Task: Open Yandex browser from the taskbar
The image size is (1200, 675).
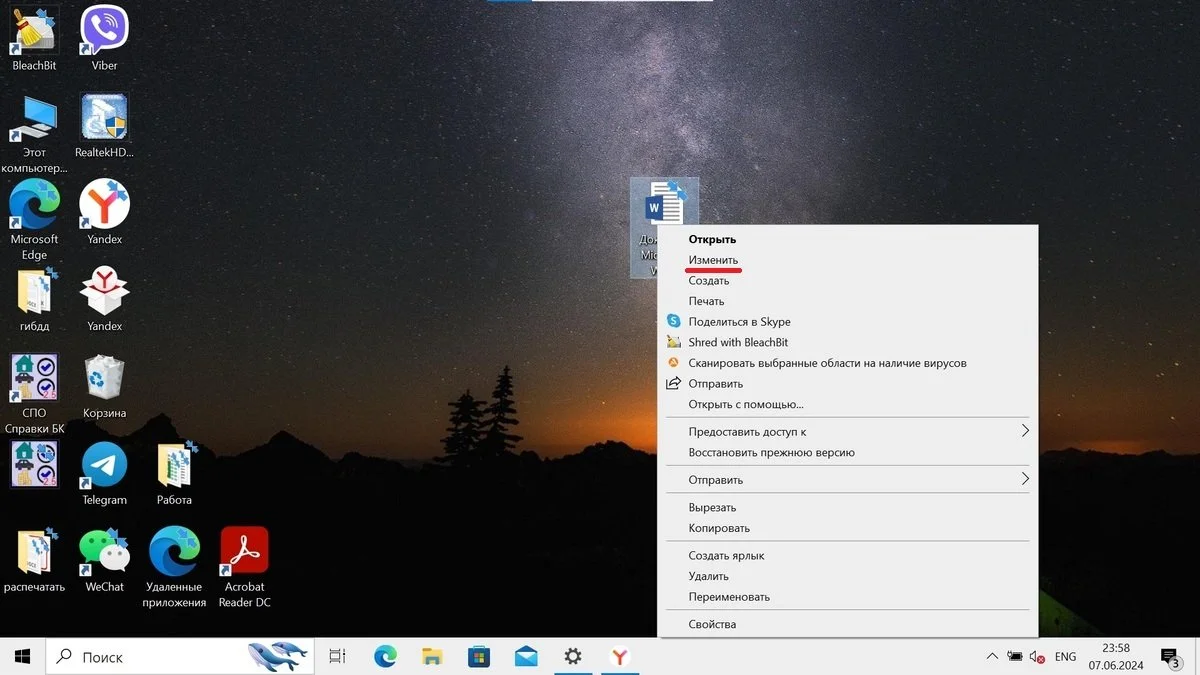Action: point(620,657)
